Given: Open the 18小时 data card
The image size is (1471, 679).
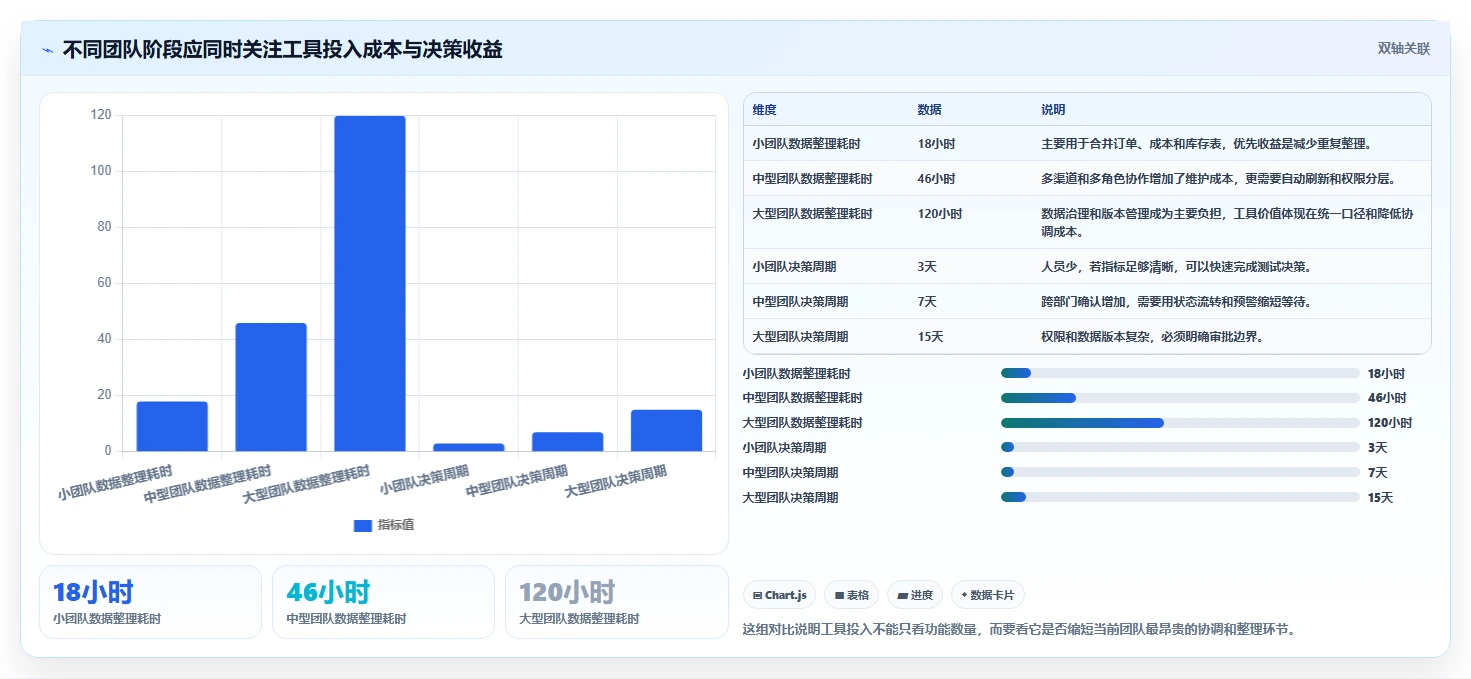Looking at the screenshot, I should click(x=150, y=602).
